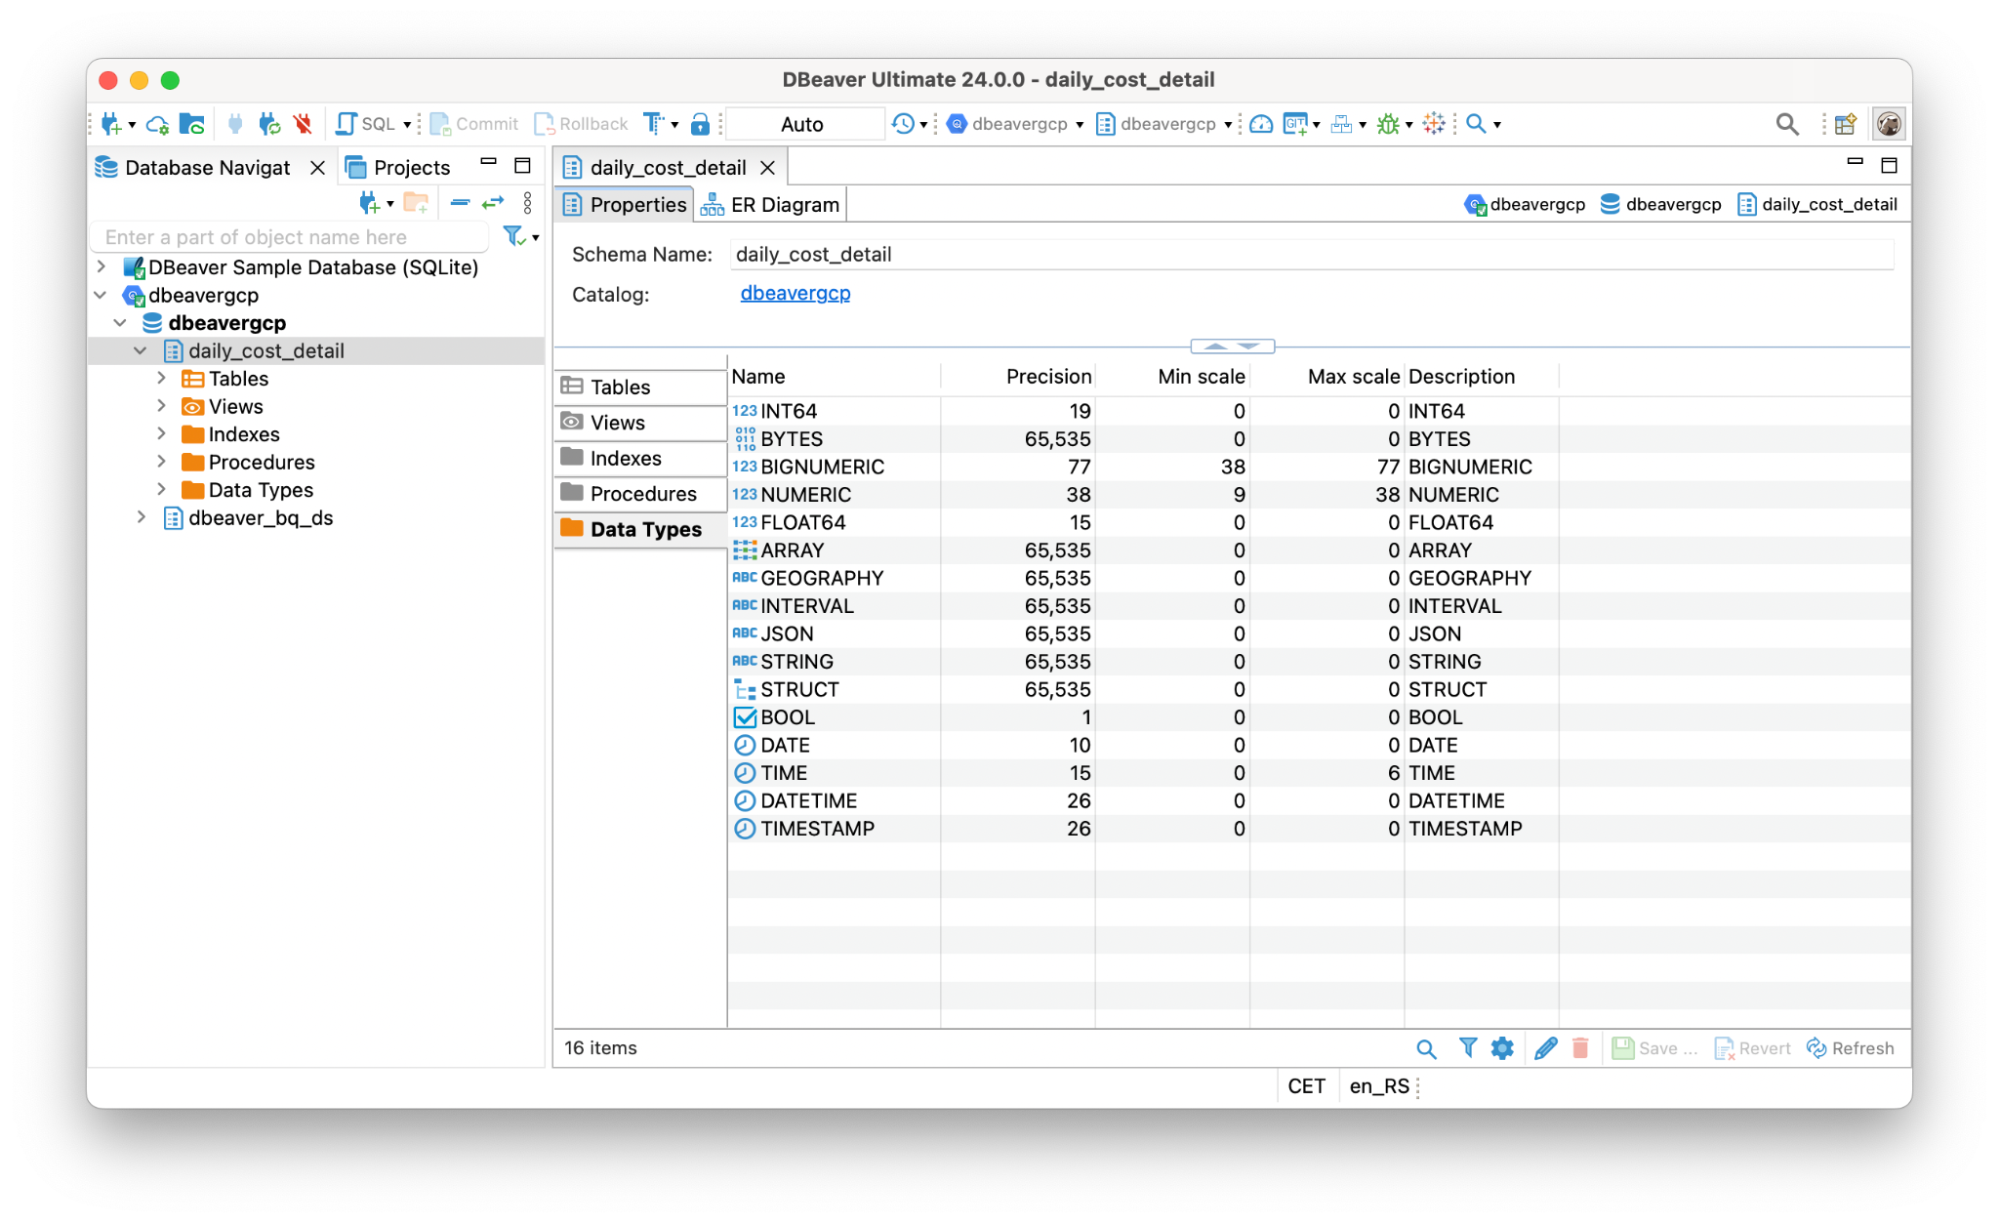Collapse the daily_cost_detail tree node

pyautogui.click(x=140, y=351)
